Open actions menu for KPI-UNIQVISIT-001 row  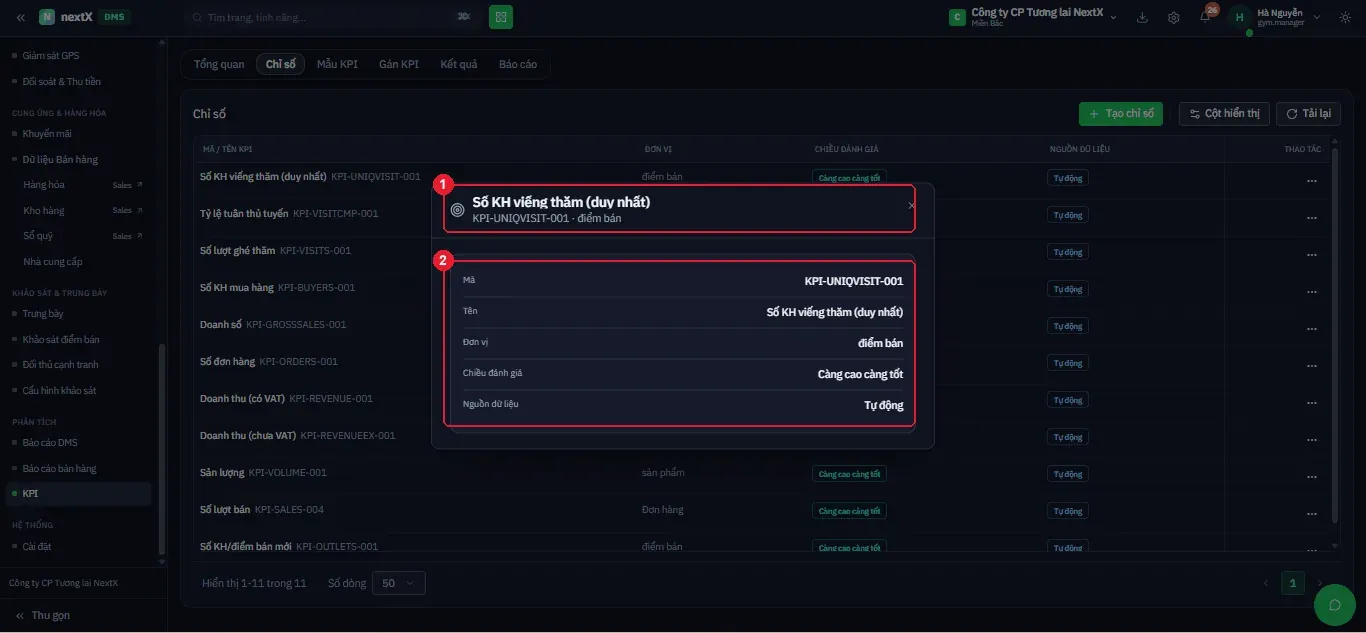pos(1311,180)
